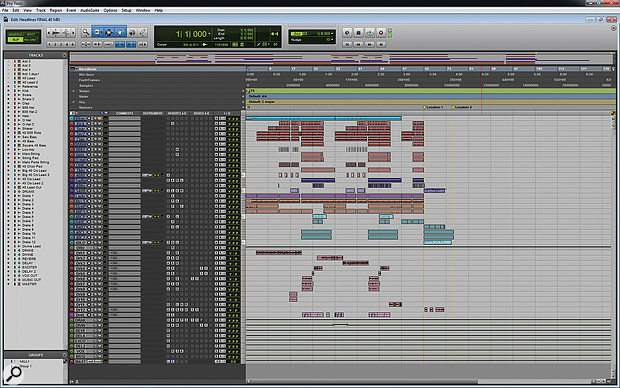Image resolution: width=620 pixels, height=388 pixels.
Task: Select the Scrubber speaker tool
Action: click(x=132, y=32)
